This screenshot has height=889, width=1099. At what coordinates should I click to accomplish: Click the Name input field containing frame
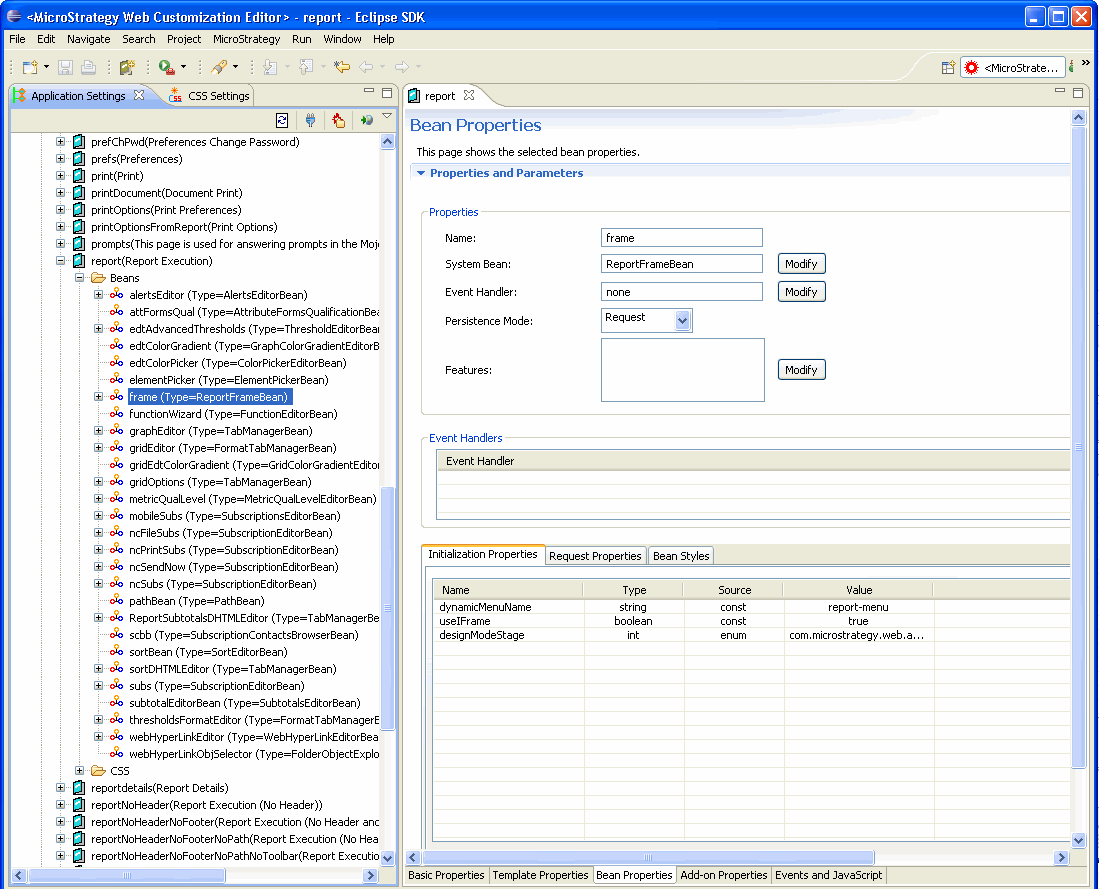(x=681, y=238)
